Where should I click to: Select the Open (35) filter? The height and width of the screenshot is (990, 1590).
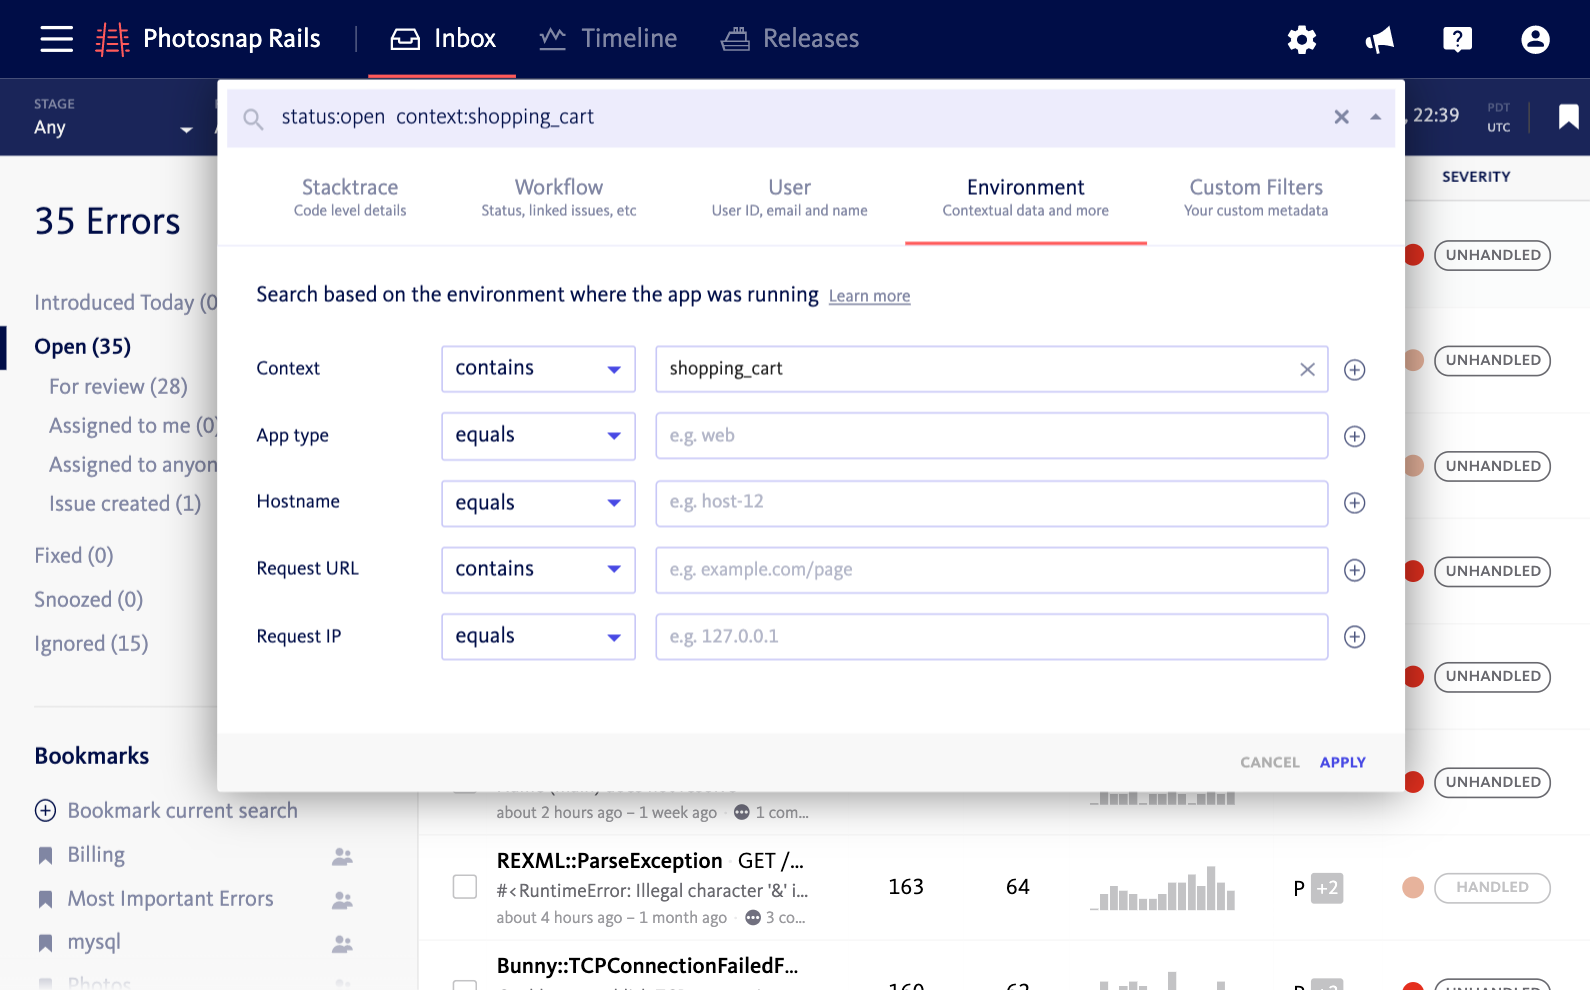tap(83, 347)
